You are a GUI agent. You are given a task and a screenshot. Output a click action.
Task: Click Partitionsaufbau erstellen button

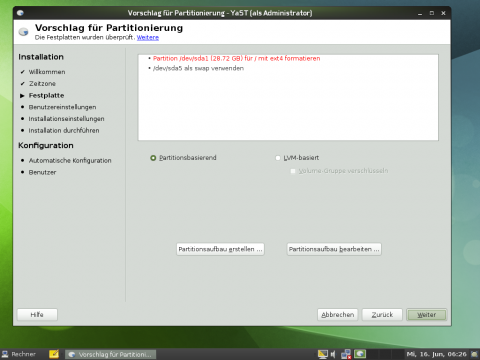point(220,249)
